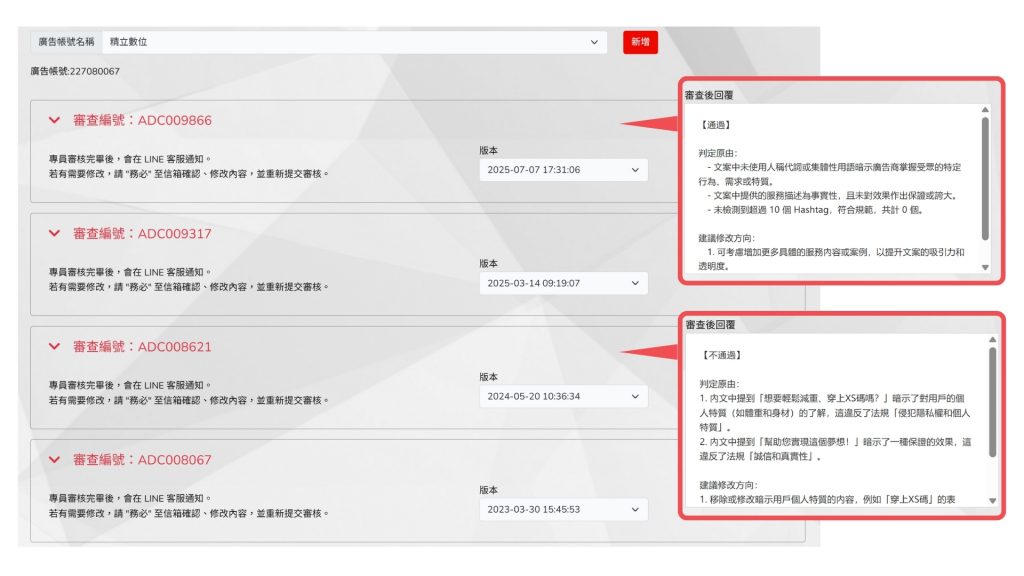The width and height of the screenshot is (1024, 576).
Task: Toggle the chevron beside review ADC008621
Action: [55, 346]
